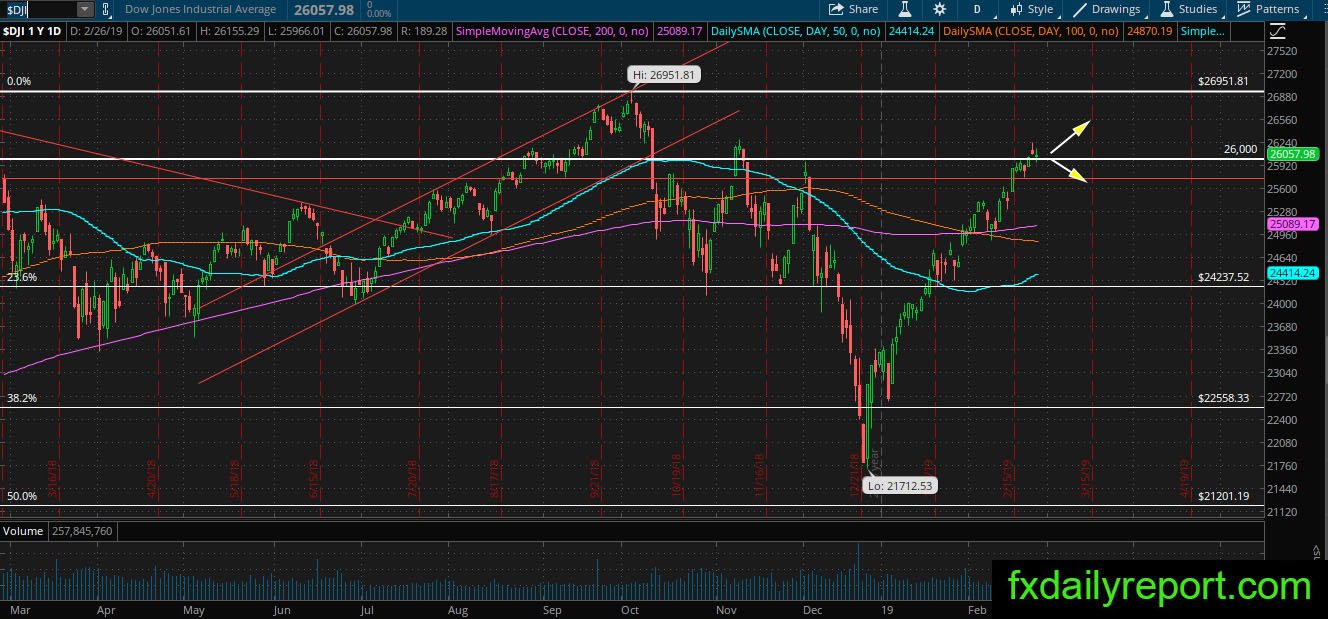Click the Lo: 21712.53 price bubble
The width and height of the screenshot is (1328, 619).
[x=900, y=485]
